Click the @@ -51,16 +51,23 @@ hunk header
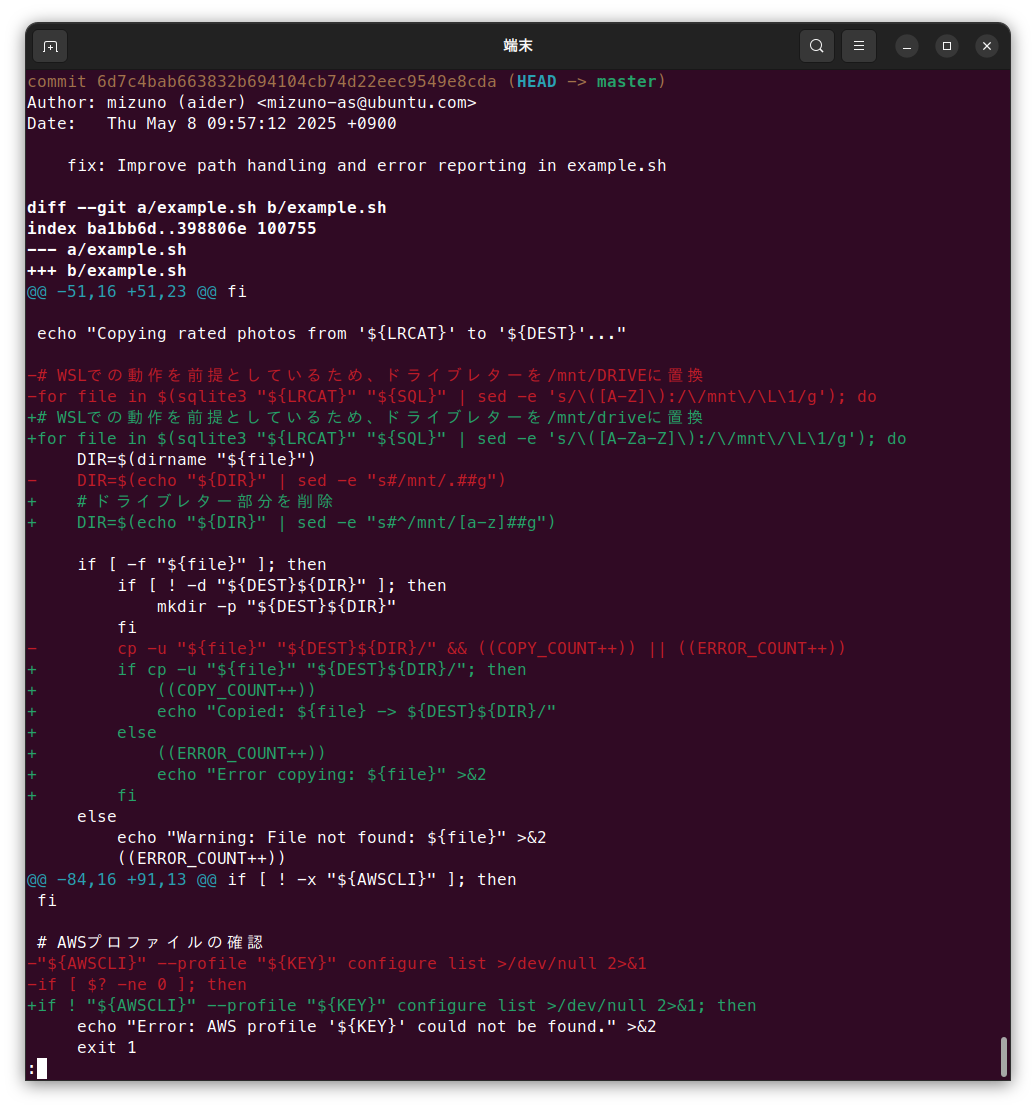Image resolution: width=1036 pixels, height=1109 pixels. click(122, 291)
